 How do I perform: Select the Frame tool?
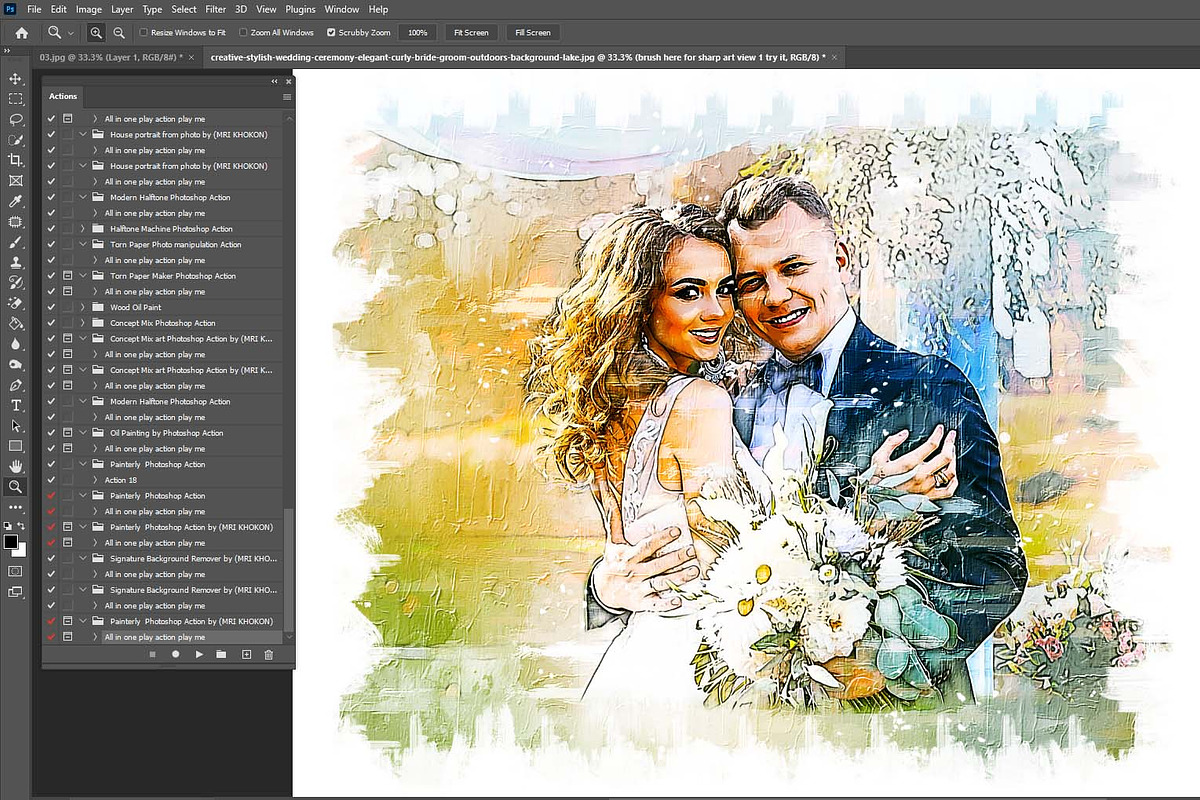pyautogui.click(x=15, y=181)
